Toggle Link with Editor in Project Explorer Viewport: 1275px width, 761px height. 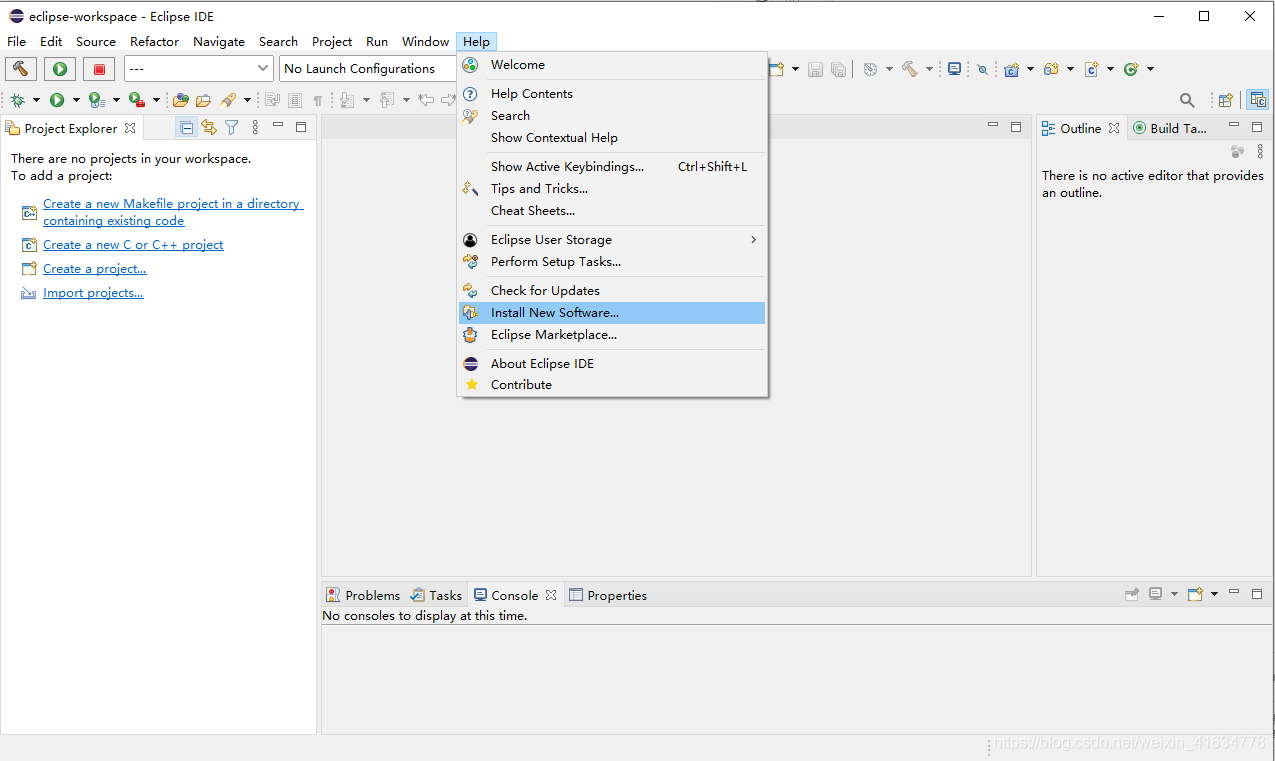209,127
